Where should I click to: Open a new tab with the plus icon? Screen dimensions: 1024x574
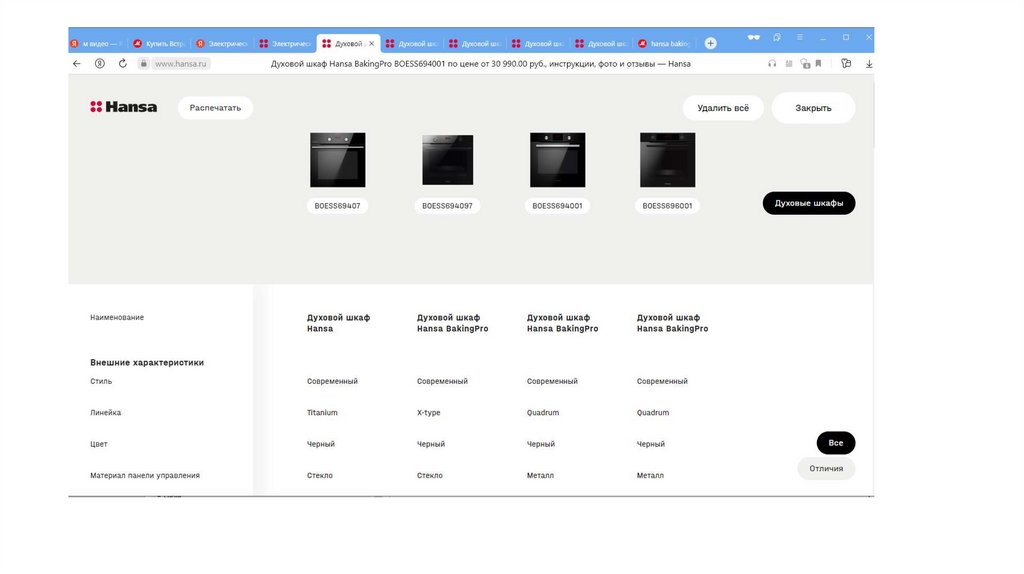point(711,43)
